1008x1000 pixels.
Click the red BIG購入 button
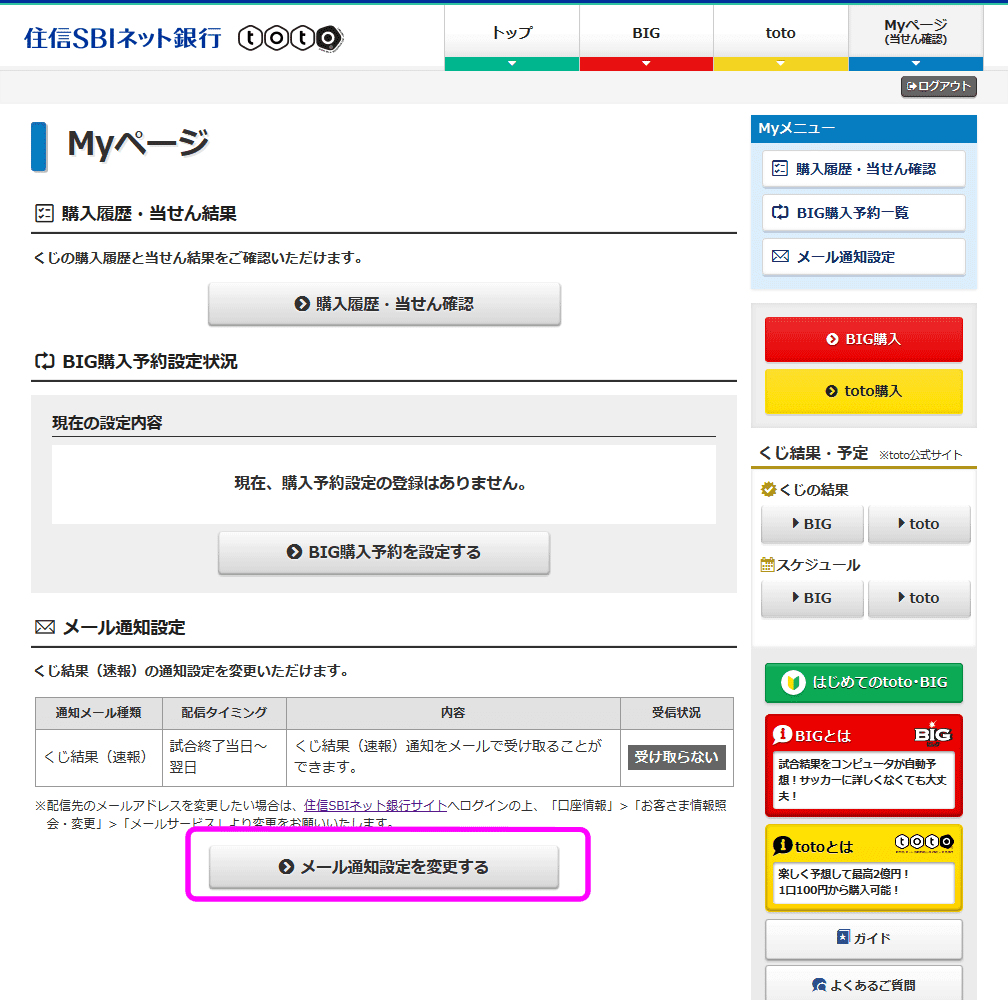863,339
